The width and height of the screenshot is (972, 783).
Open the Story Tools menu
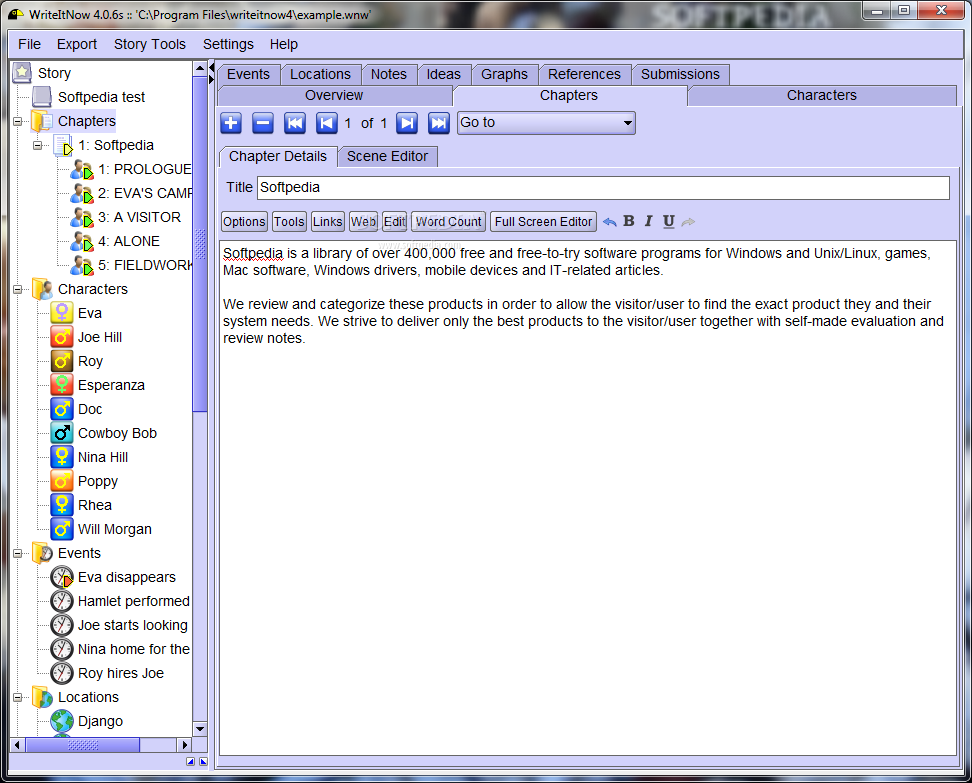149,44
